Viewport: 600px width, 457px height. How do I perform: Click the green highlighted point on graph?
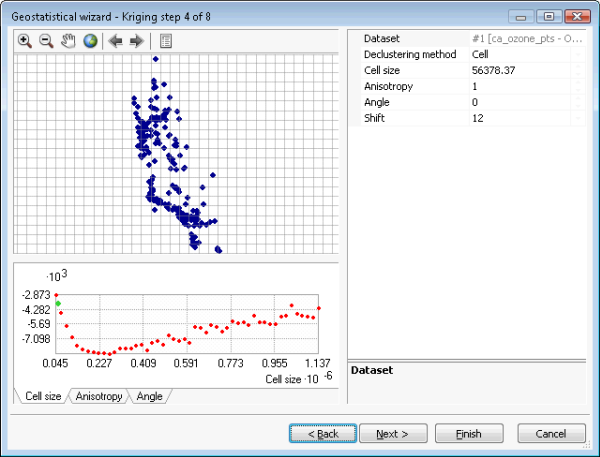coord(58,303)
